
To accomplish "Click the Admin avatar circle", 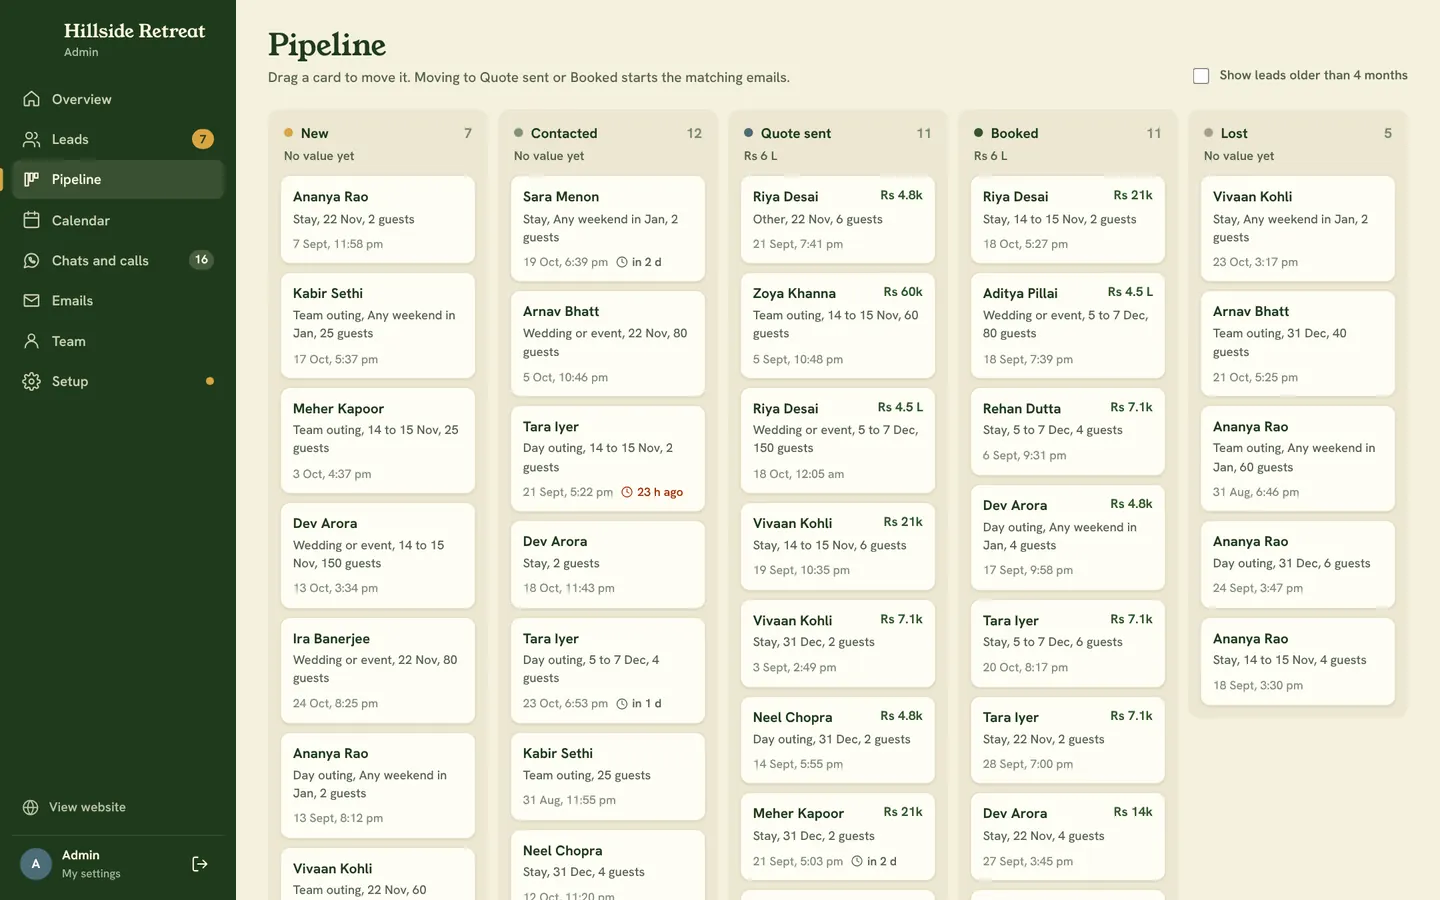I will pyautogui.click(x=36, y=864).
